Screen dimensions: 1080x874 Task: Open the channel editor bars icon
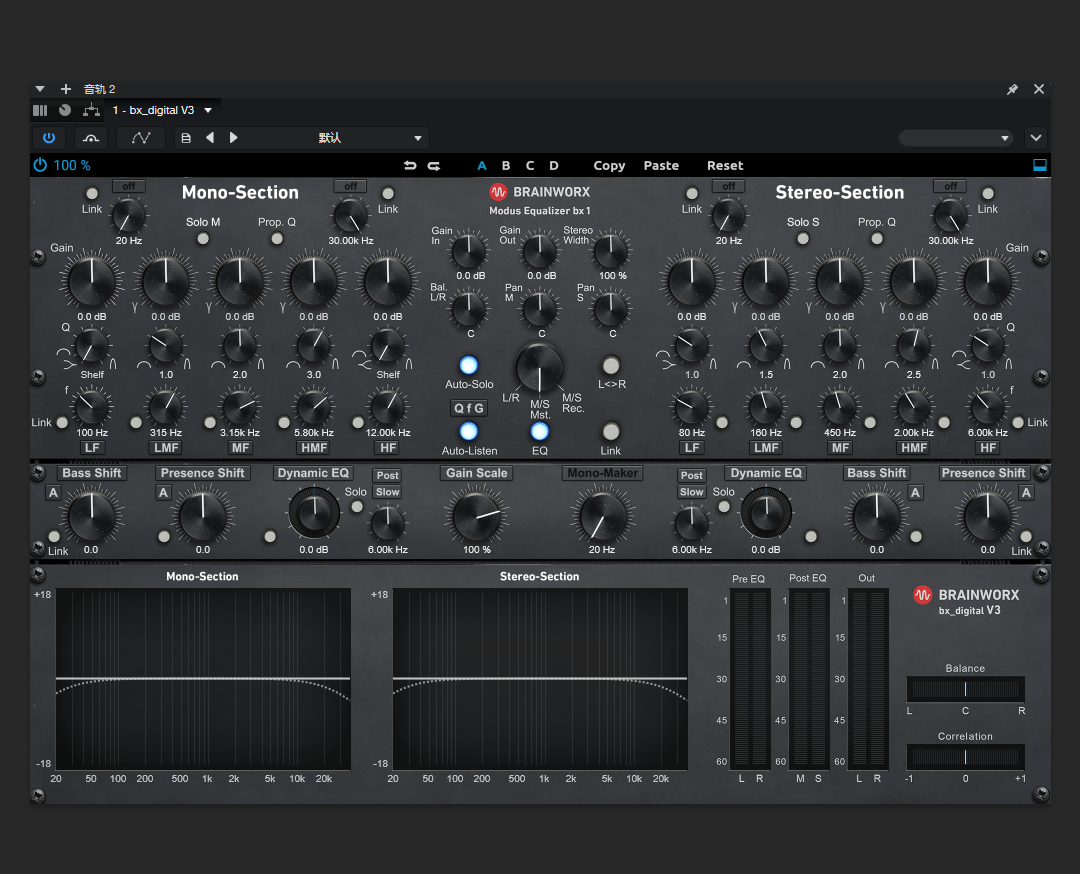40,110
